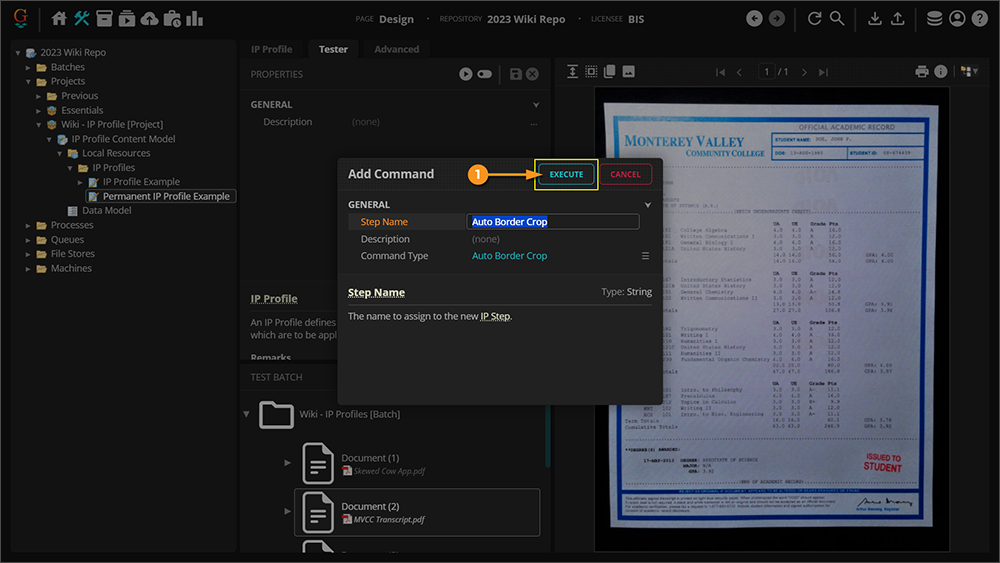
Task: Click Description value (none) in Add Command
Action: point(486,239)
